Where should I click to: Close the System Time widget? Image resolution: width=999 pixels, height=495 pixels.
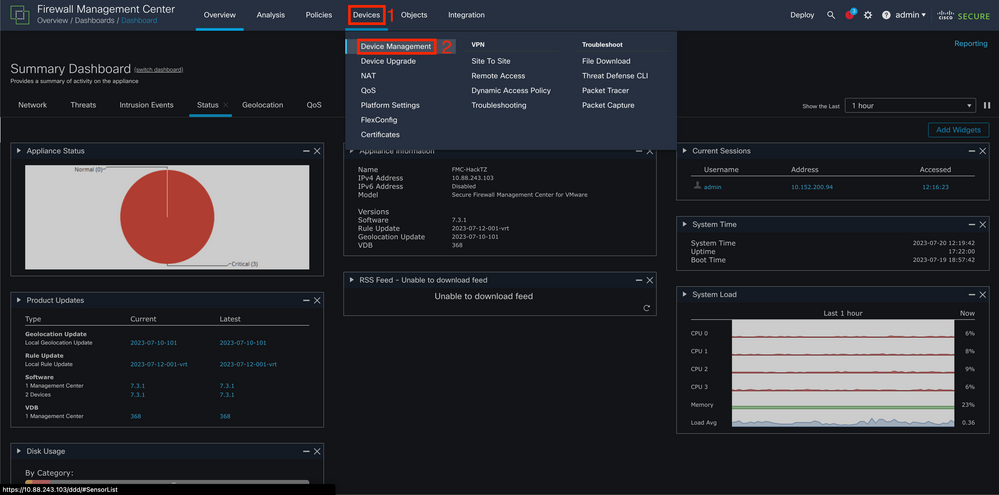pyautogui.click(x=982, y=225)
